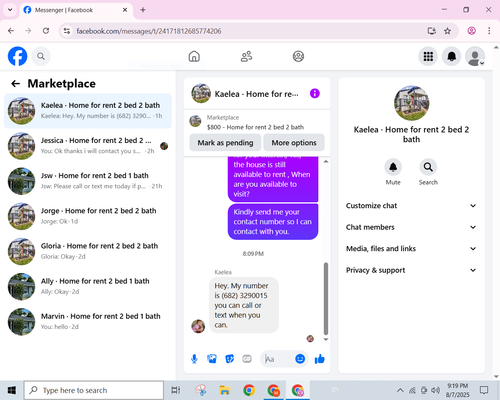Click the Windows Start button
Screen dimensions: 500x400
[x=12, y=390]
